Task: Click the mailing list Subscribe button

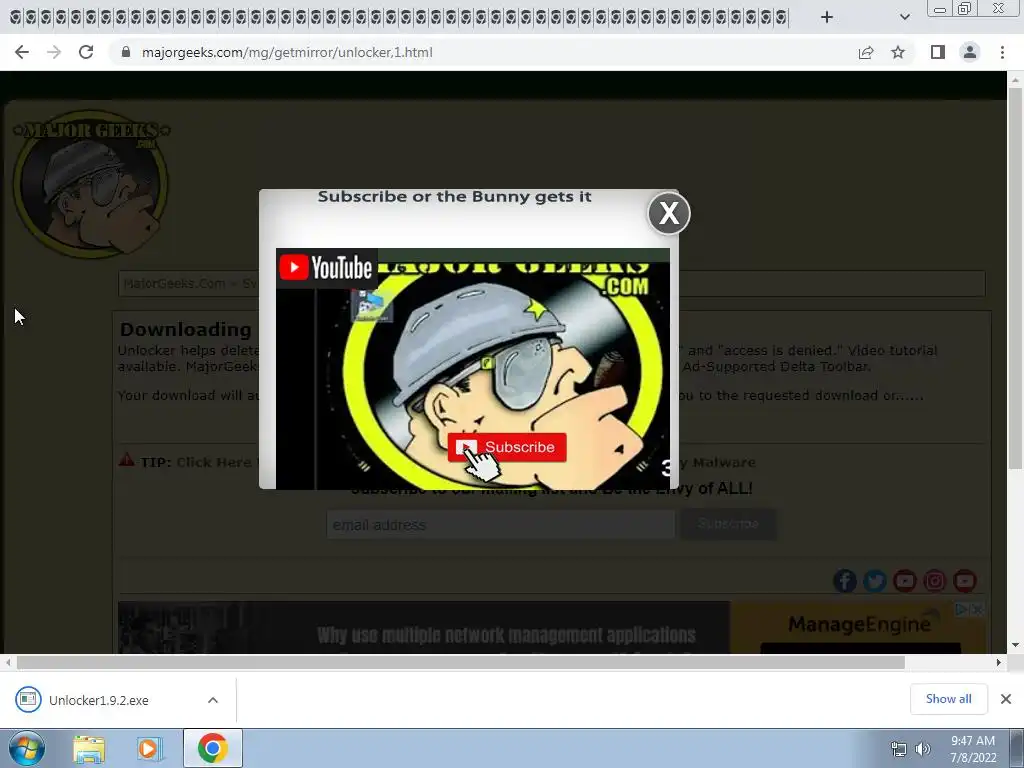Action: [728, 524]
